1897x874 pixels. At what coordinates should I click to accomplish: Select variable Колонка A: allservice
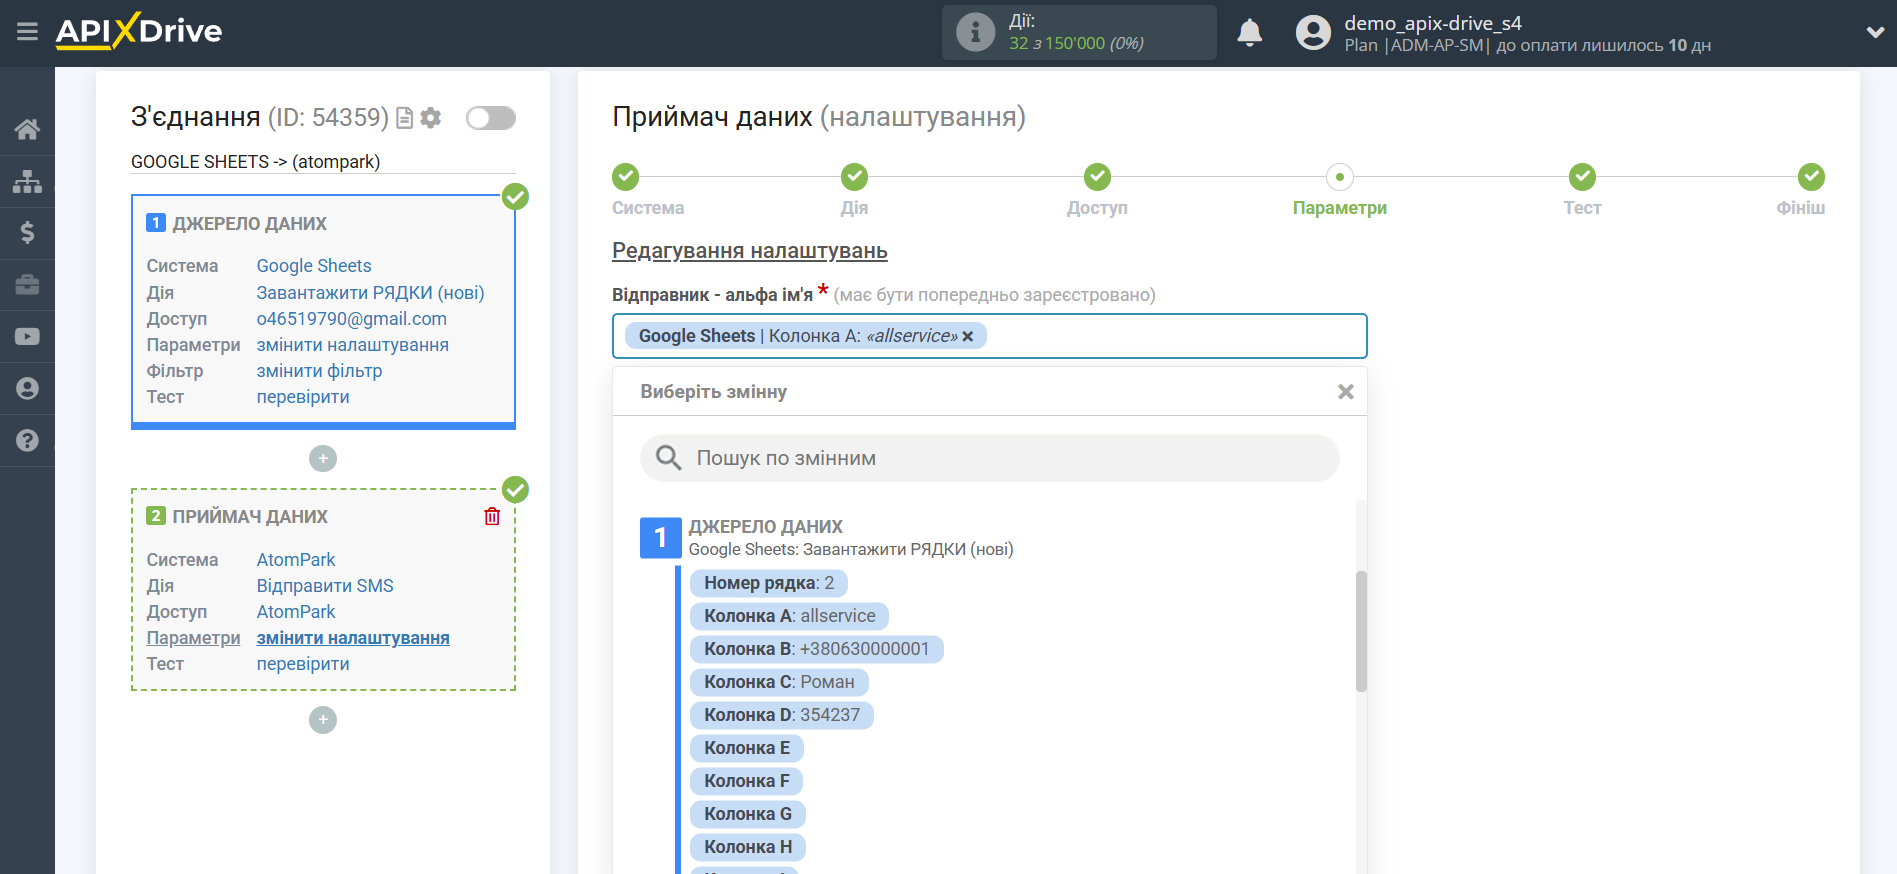pos(789,616)
